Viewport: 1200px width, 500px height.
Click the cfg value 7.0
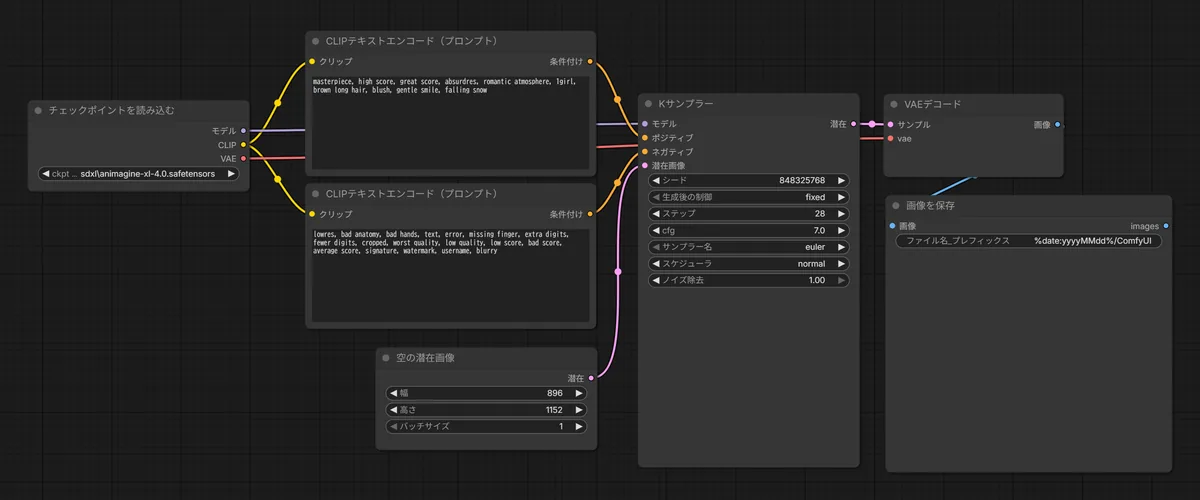pos(819,231)
